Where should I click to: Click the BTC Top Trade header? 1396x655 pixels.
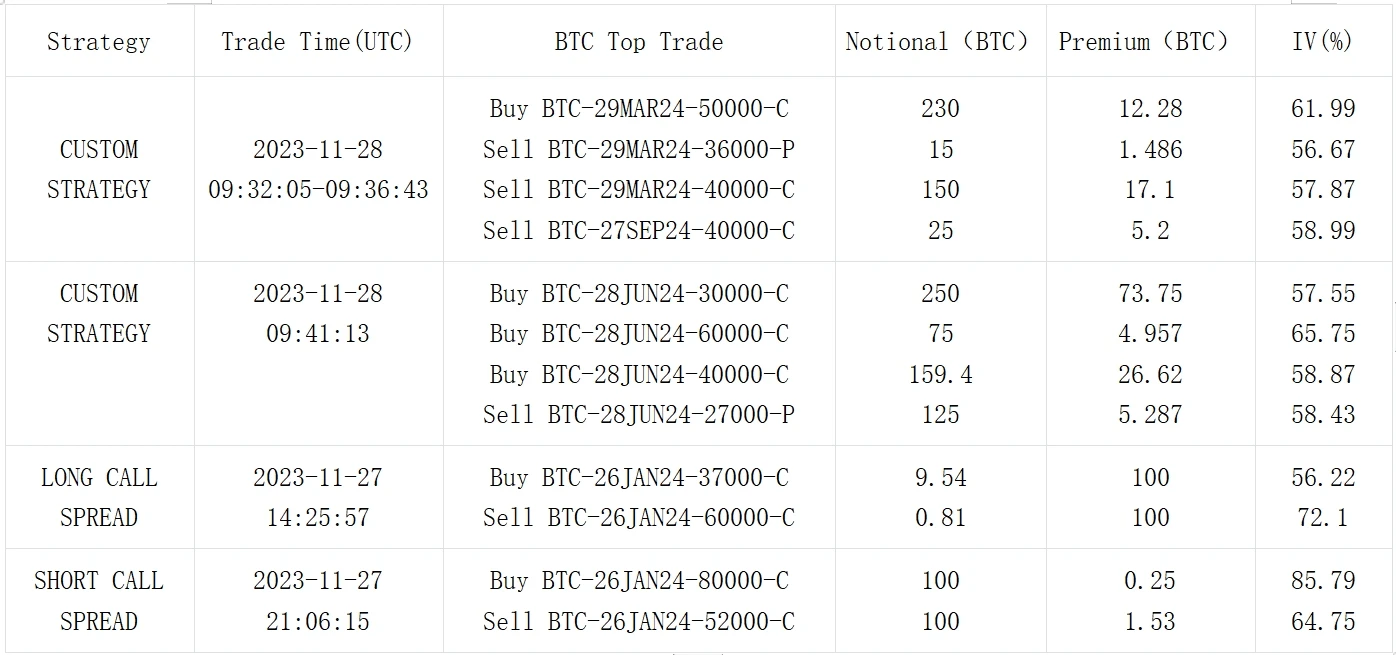(x=638, y=42)
